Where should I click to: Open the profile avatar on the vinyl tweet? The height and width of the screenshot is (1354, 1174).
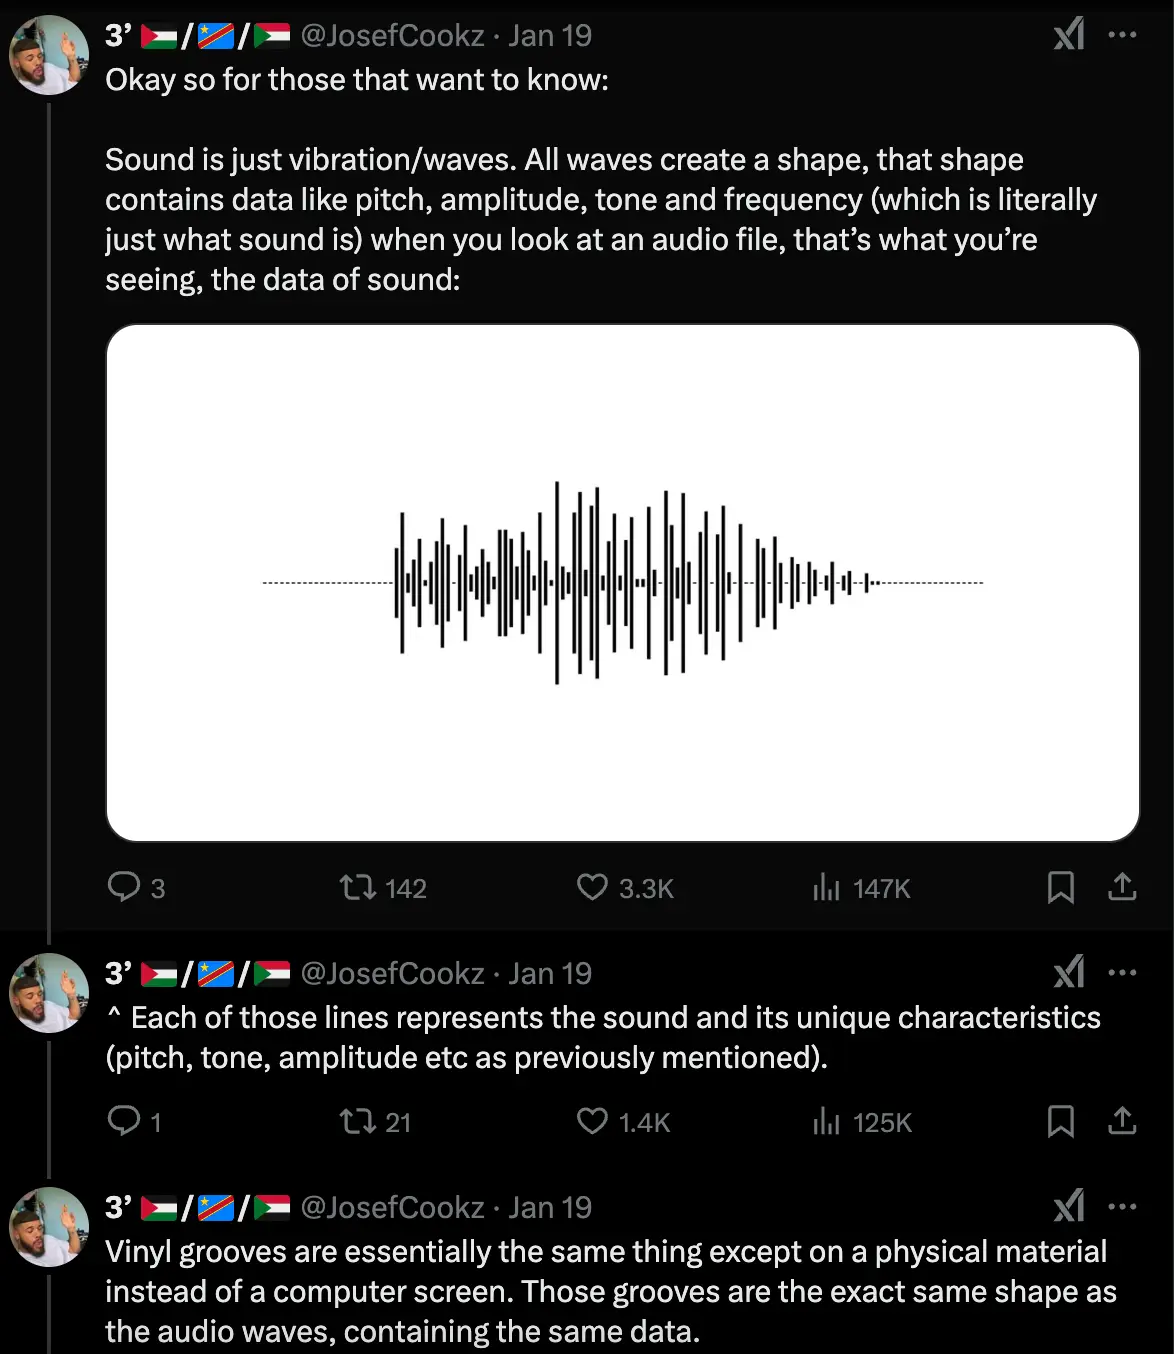coord(49,1227)
